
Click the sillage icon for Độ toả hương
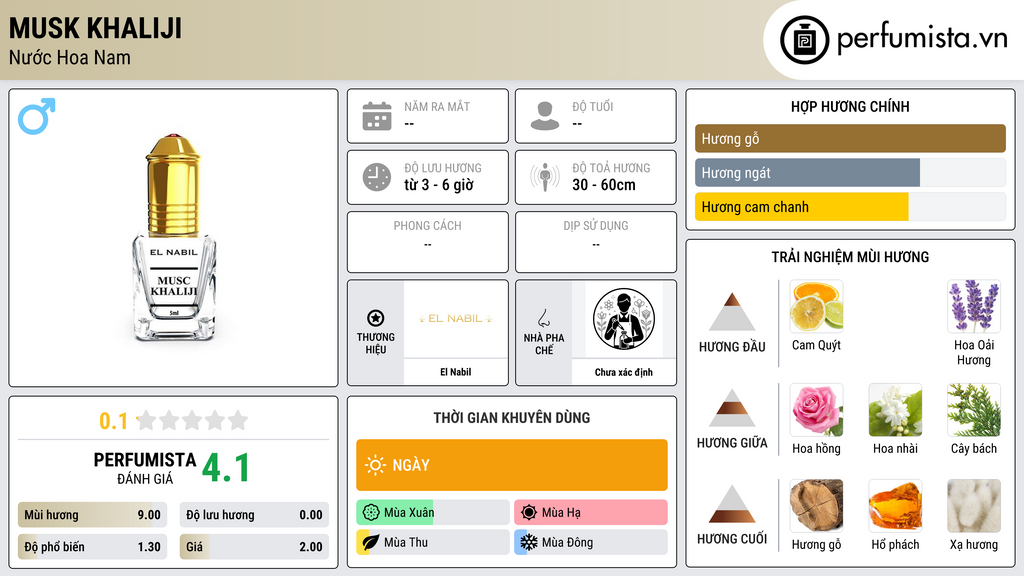coord(545,177)
